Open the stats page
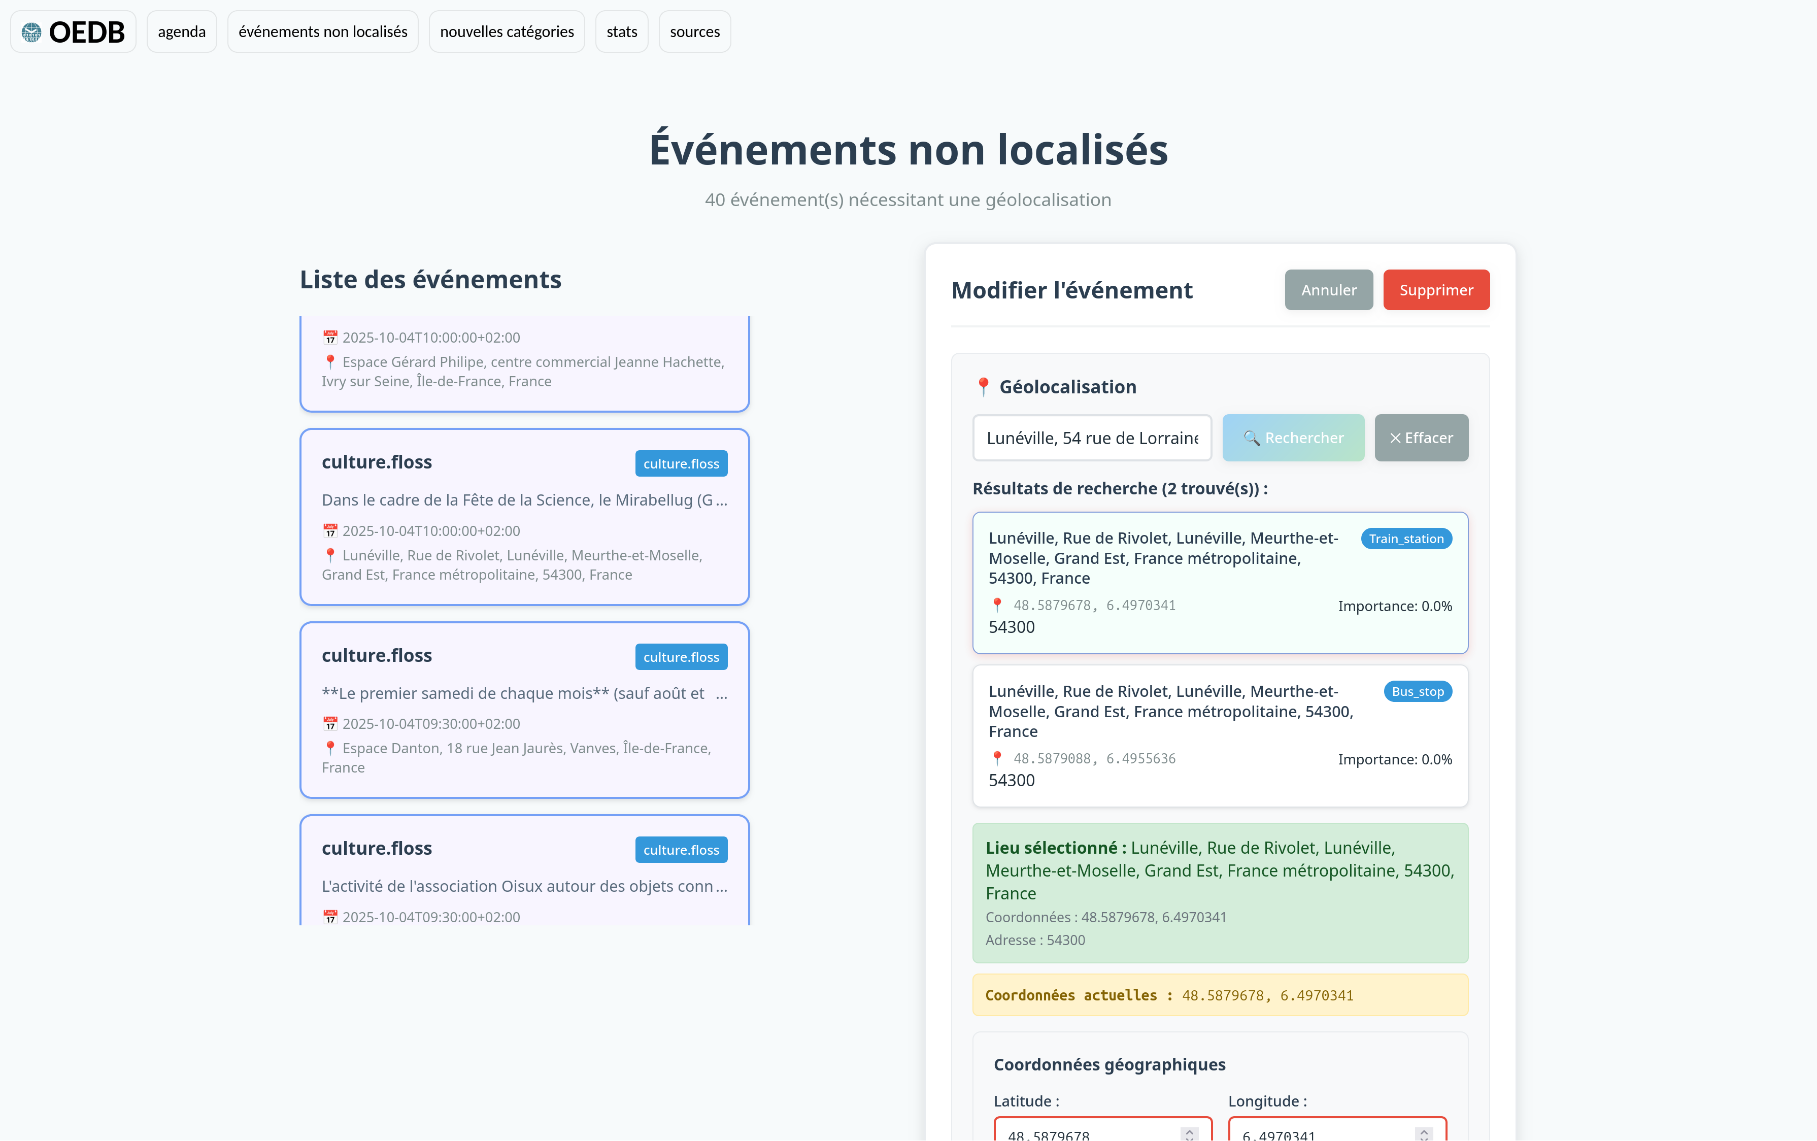This screenshot has height=1141, width=1817. pyautogui.click(x=621, y=32)
